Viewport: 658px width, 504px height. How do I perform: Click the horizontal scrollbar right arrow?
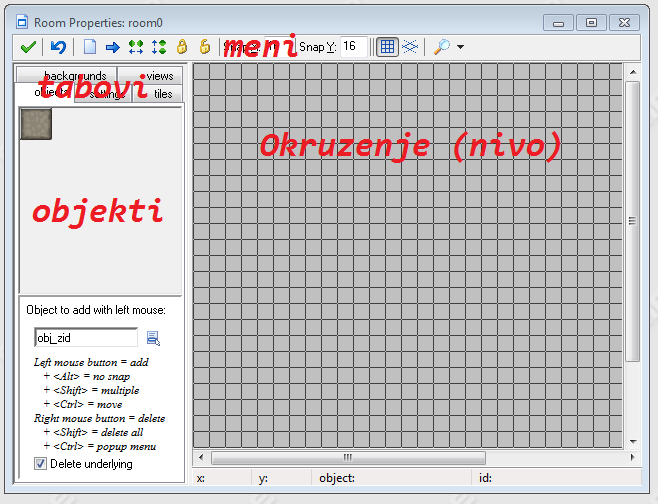coord(632,457)
